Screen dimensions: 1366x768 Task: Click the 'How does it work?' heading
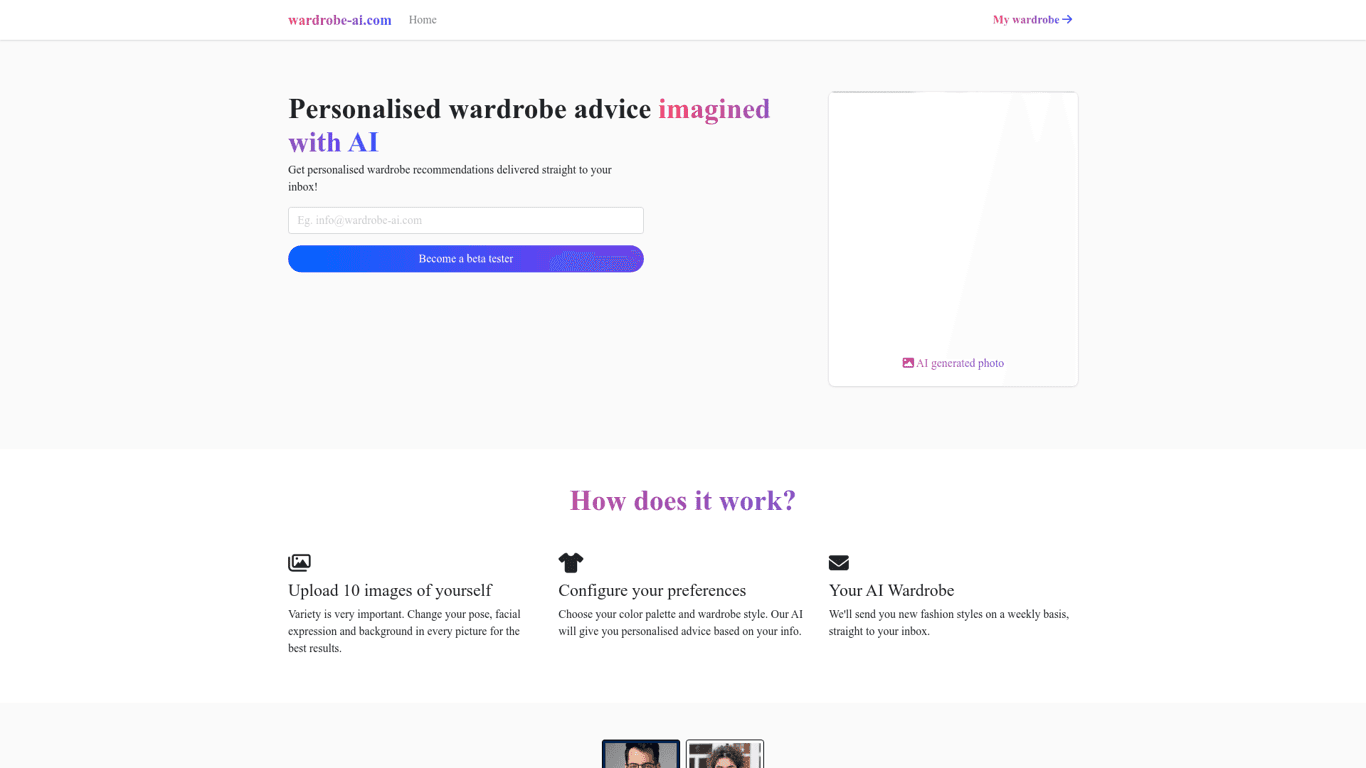(x=683, y=500)
